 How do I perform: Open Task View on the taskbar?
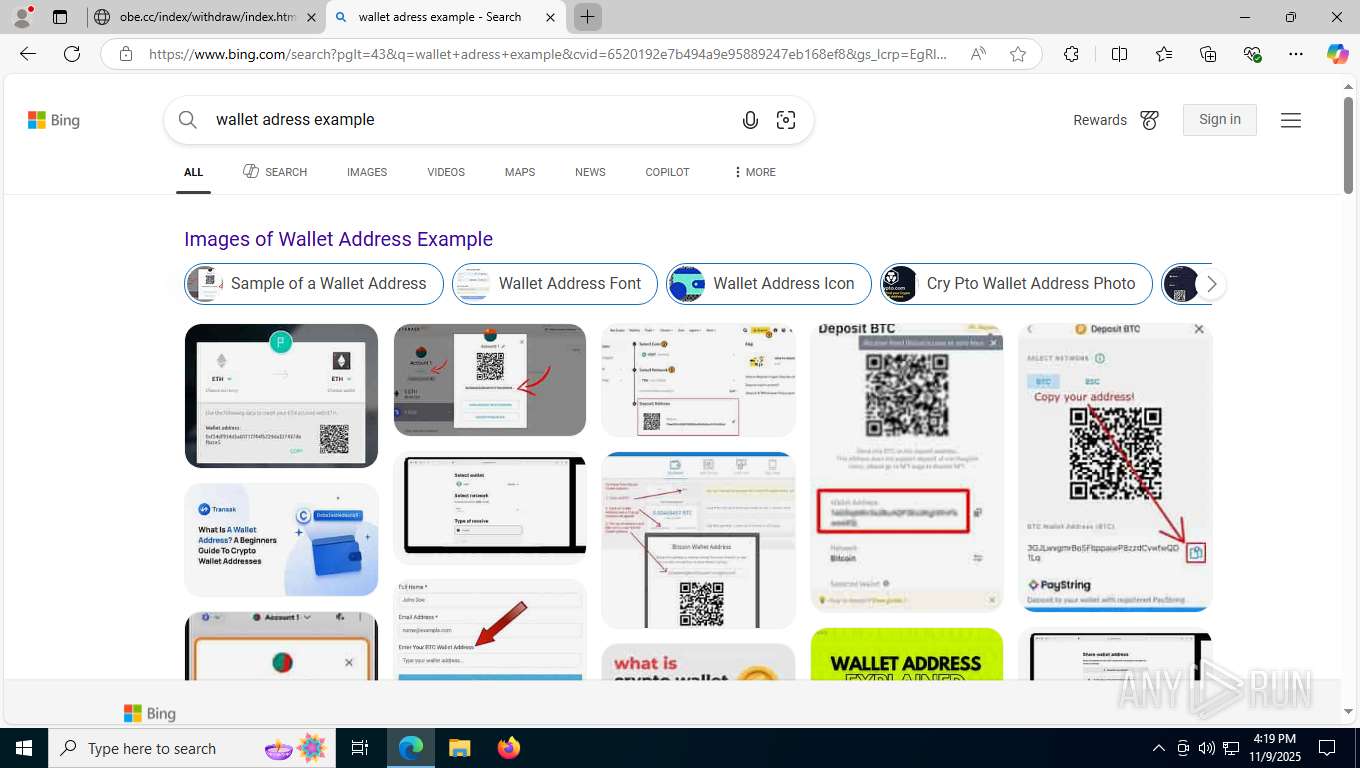pos(360,748)
